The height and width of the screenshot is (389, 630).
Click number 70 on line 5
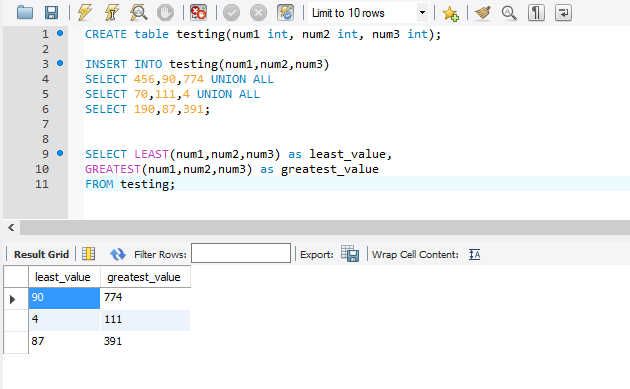click(x=141, y=94)
